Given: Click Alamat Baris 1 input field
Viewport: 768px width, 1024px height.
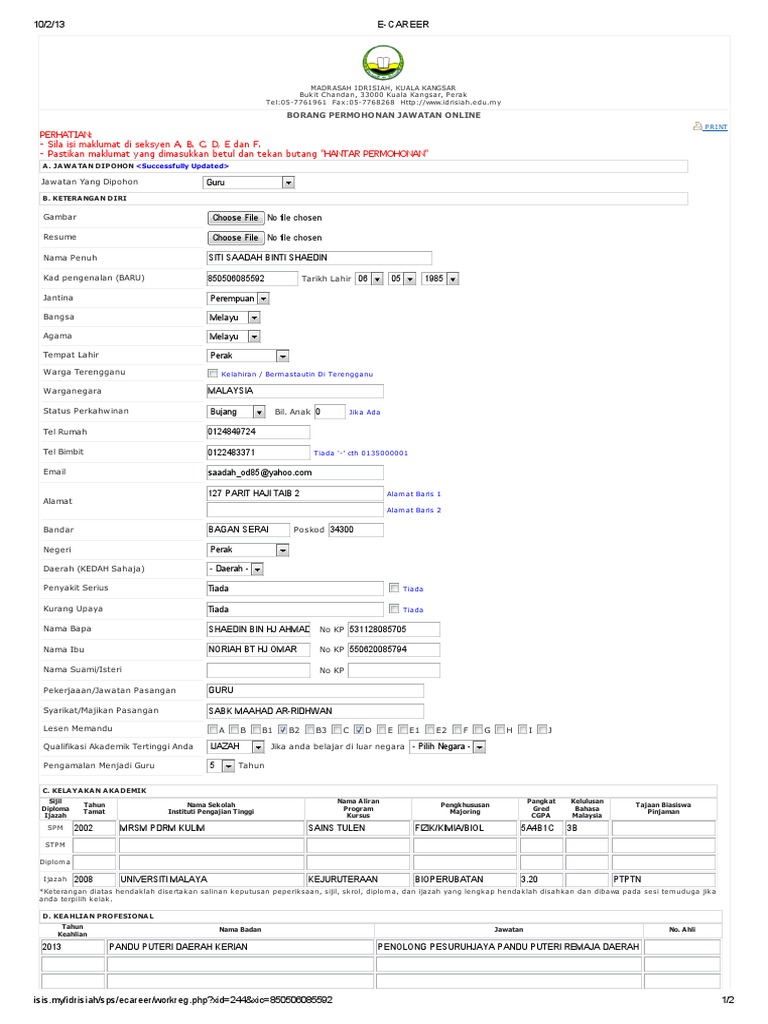Looking at the screenshot, I should (295, 494).
